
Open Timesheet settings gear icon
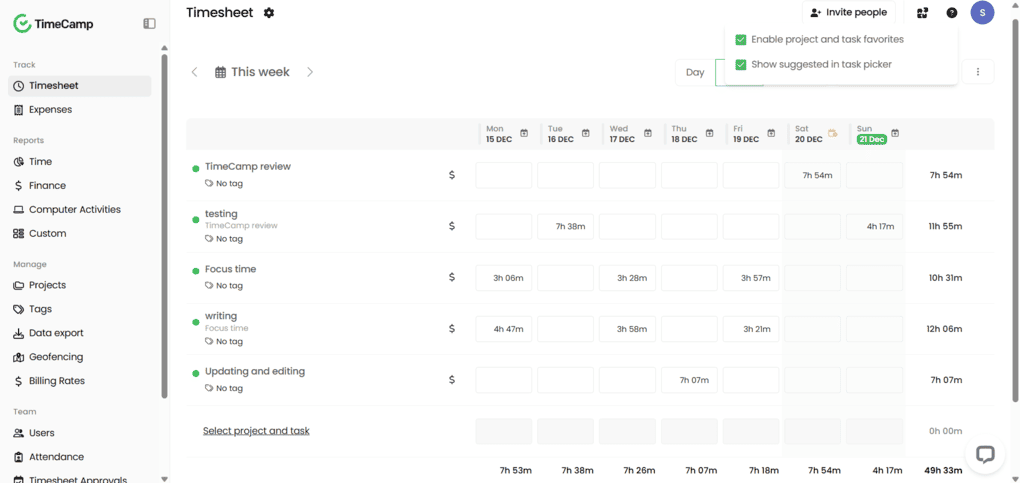pyautogui.click(x=269, y=12)
